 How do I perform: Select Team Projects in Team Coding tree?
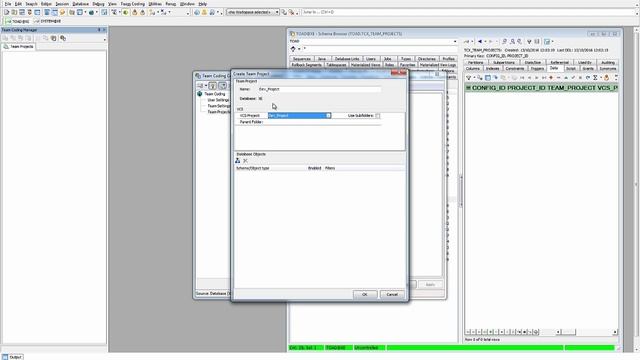pos(219,111)
